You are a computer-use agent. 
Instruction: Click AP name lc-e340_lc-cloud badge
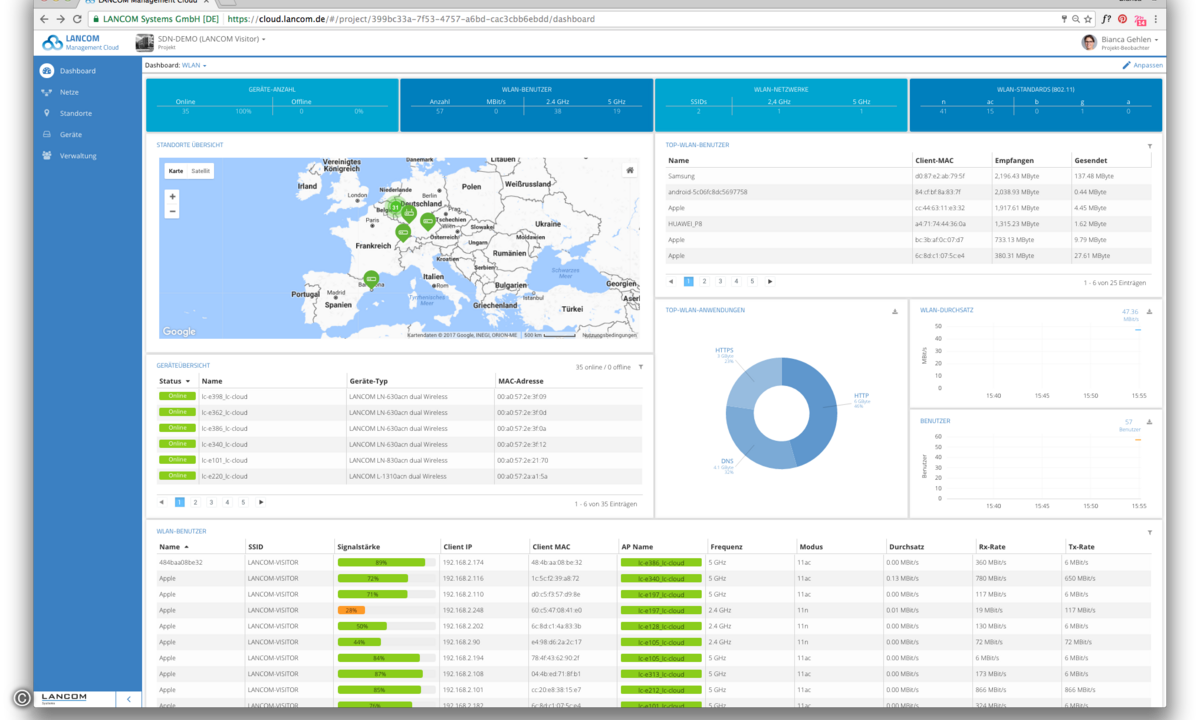click(661, 578)
